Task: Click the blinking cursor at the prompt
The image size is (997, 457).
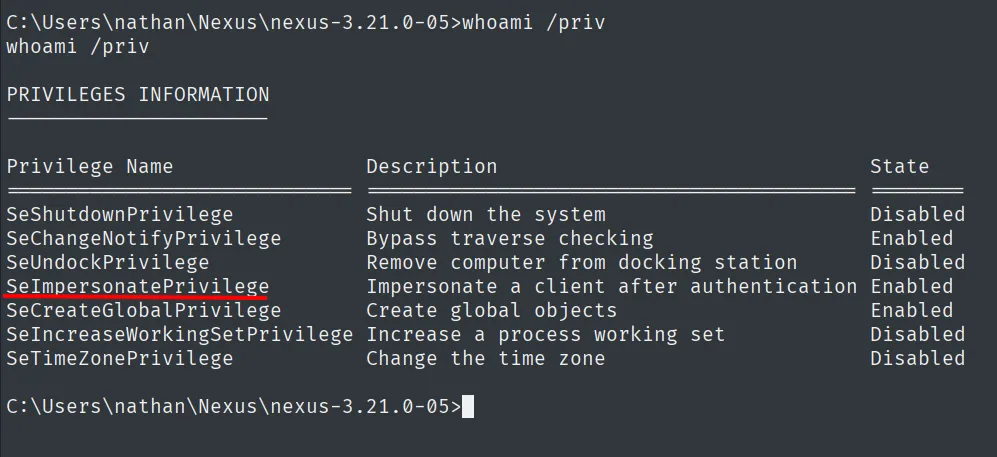Action: coord(468,407)
